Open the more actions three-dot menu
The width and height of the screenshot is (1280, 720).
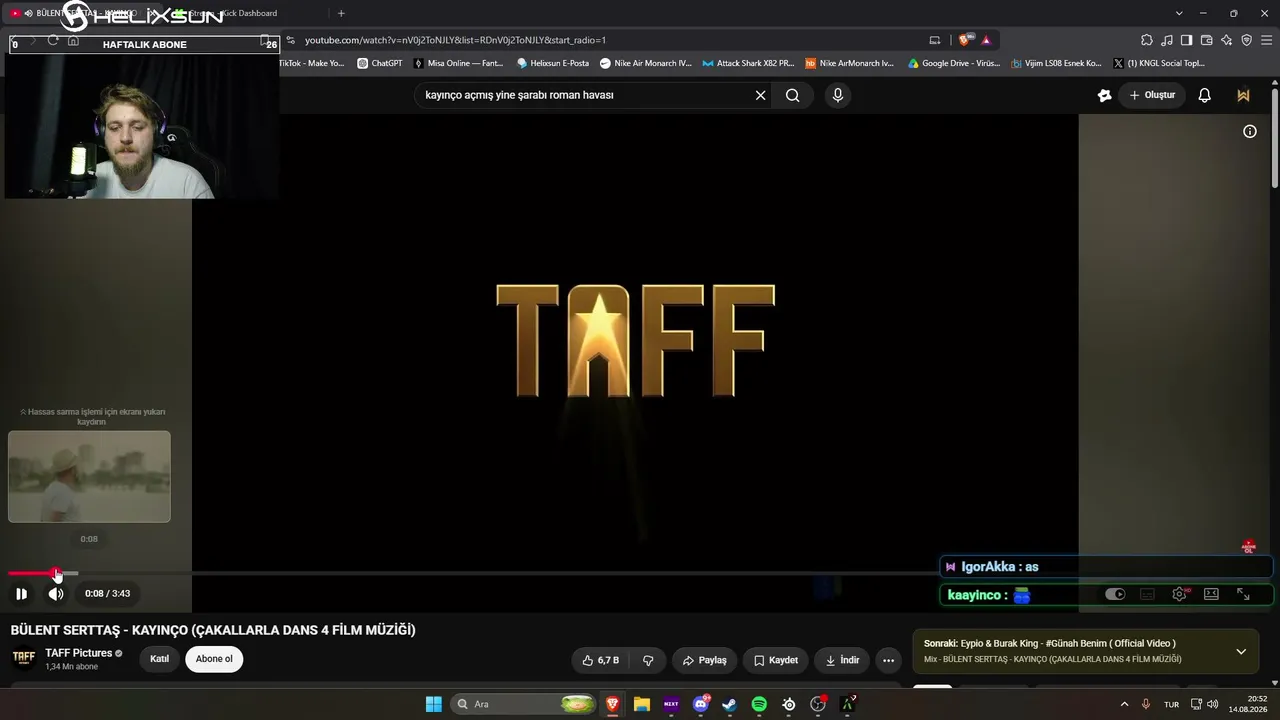pyautogui.click(x=888, y=660)
